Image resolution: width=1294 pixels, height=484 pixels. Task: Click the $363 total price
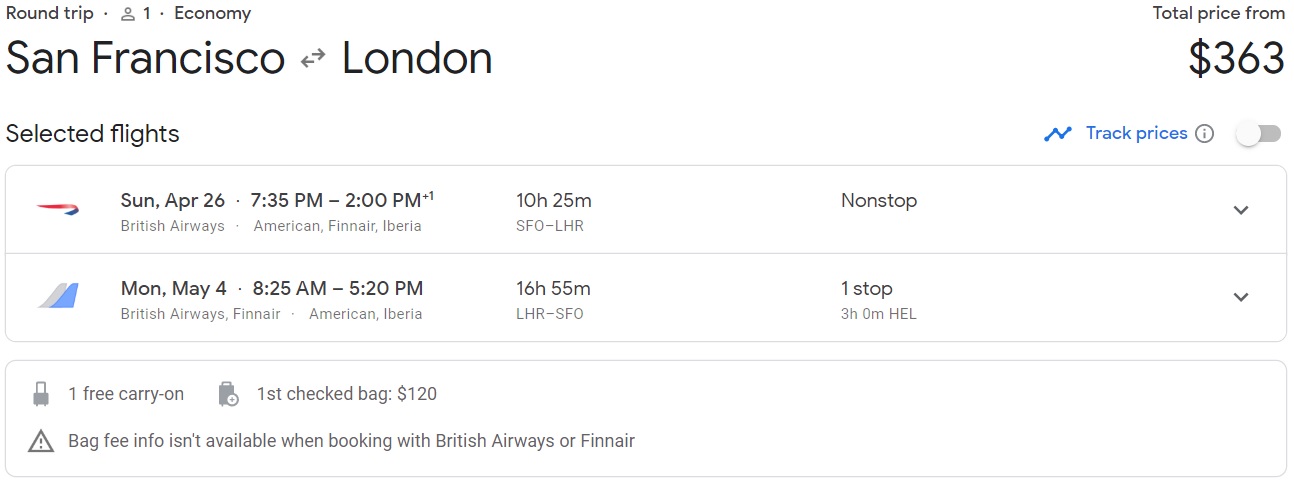pos(1236,58)
